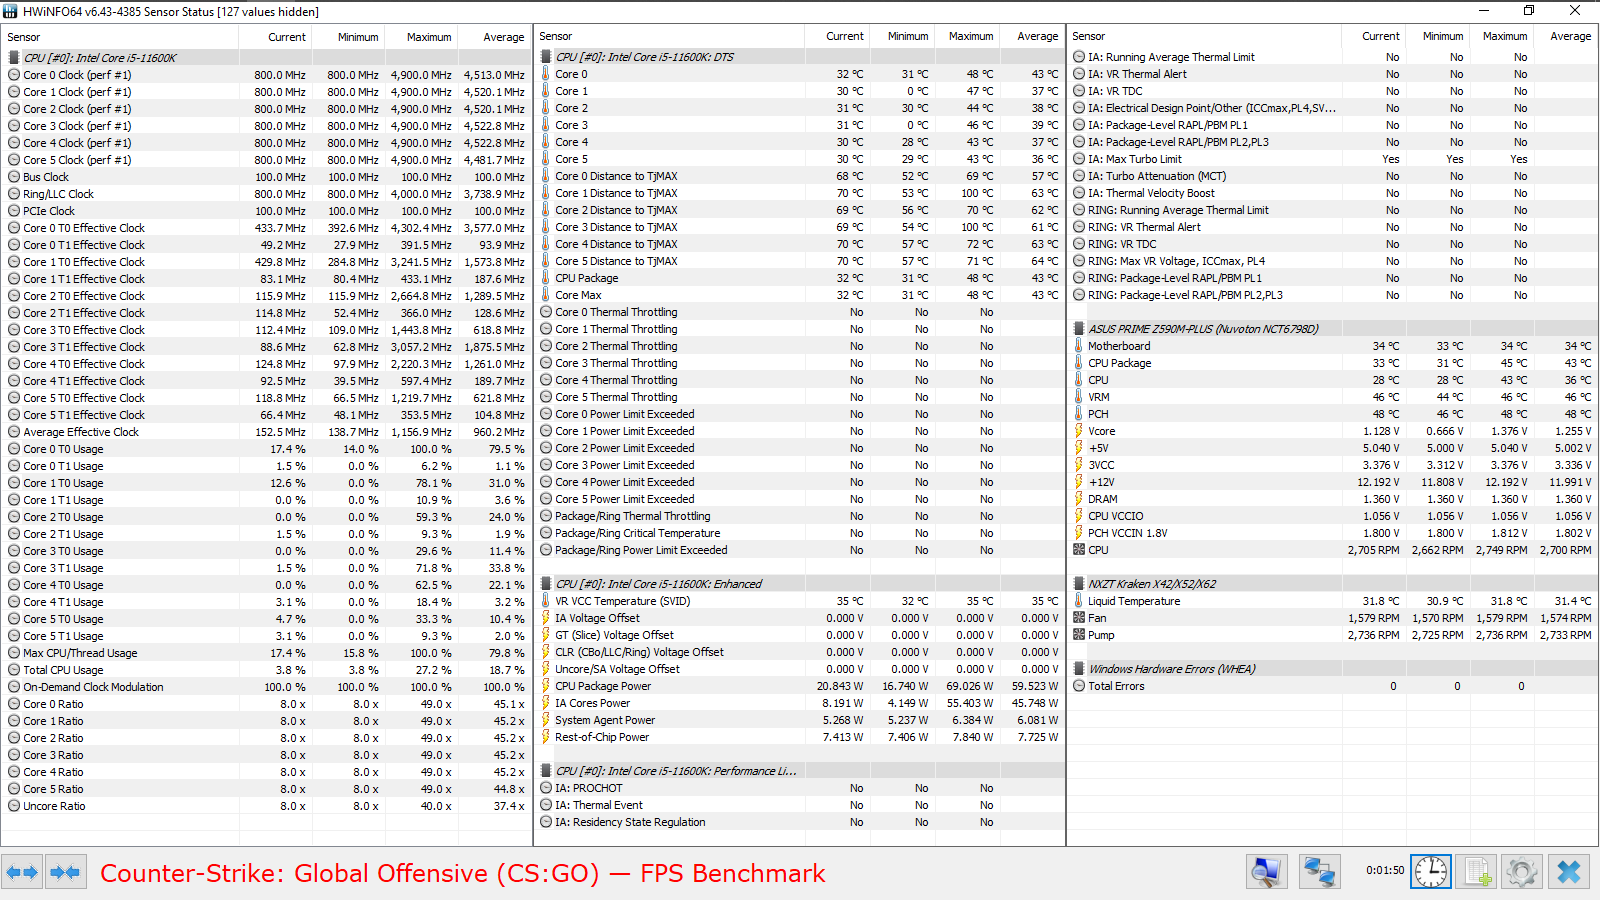Select the Total CPU Usage row

(267, 670)
